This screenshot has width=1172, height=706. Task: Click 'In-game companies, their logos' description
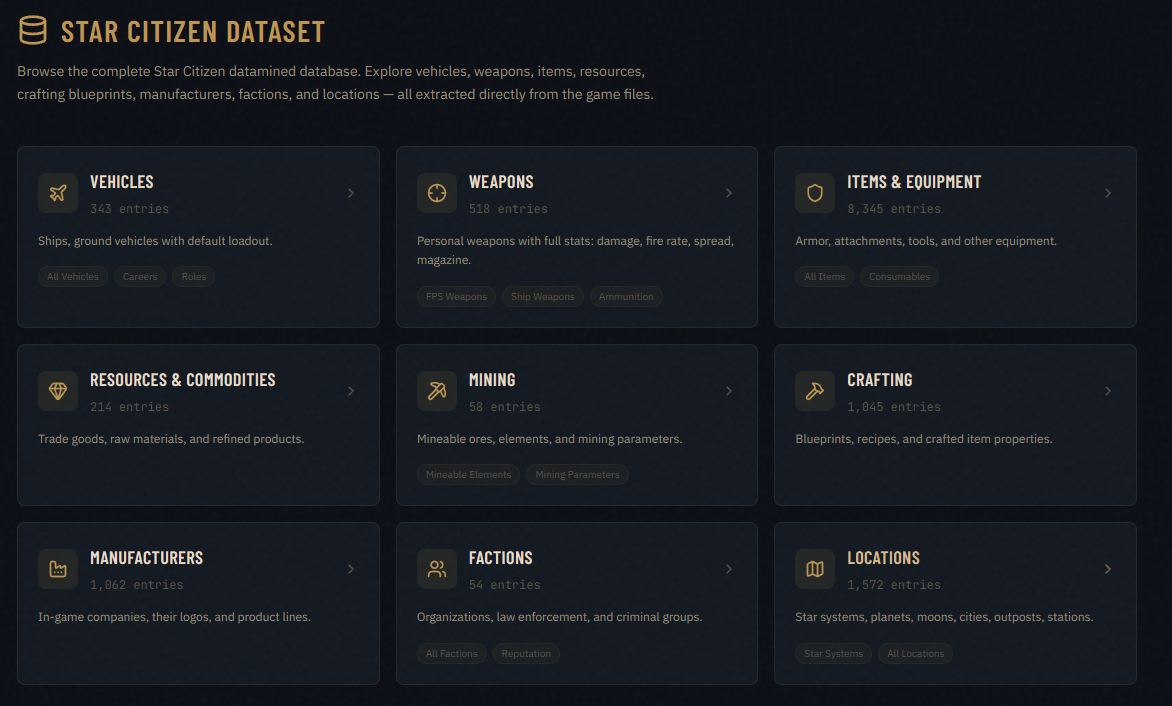174,617
